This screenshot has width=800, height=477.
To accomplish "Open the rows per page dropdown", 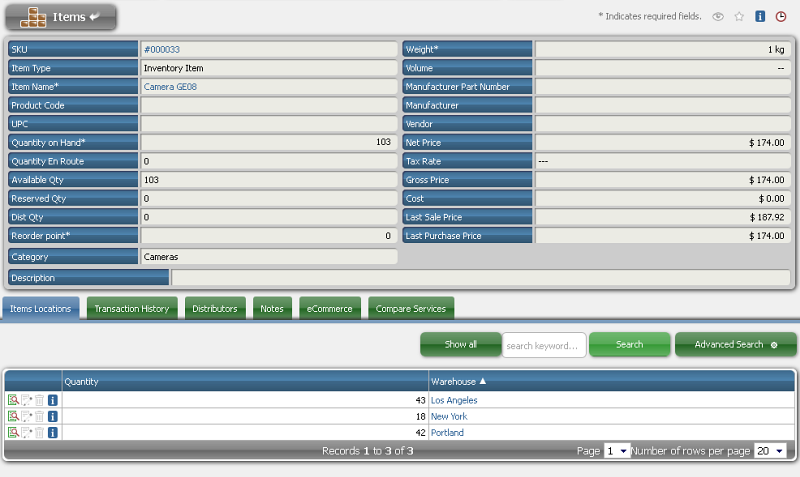I will click(x=770, y=451).
